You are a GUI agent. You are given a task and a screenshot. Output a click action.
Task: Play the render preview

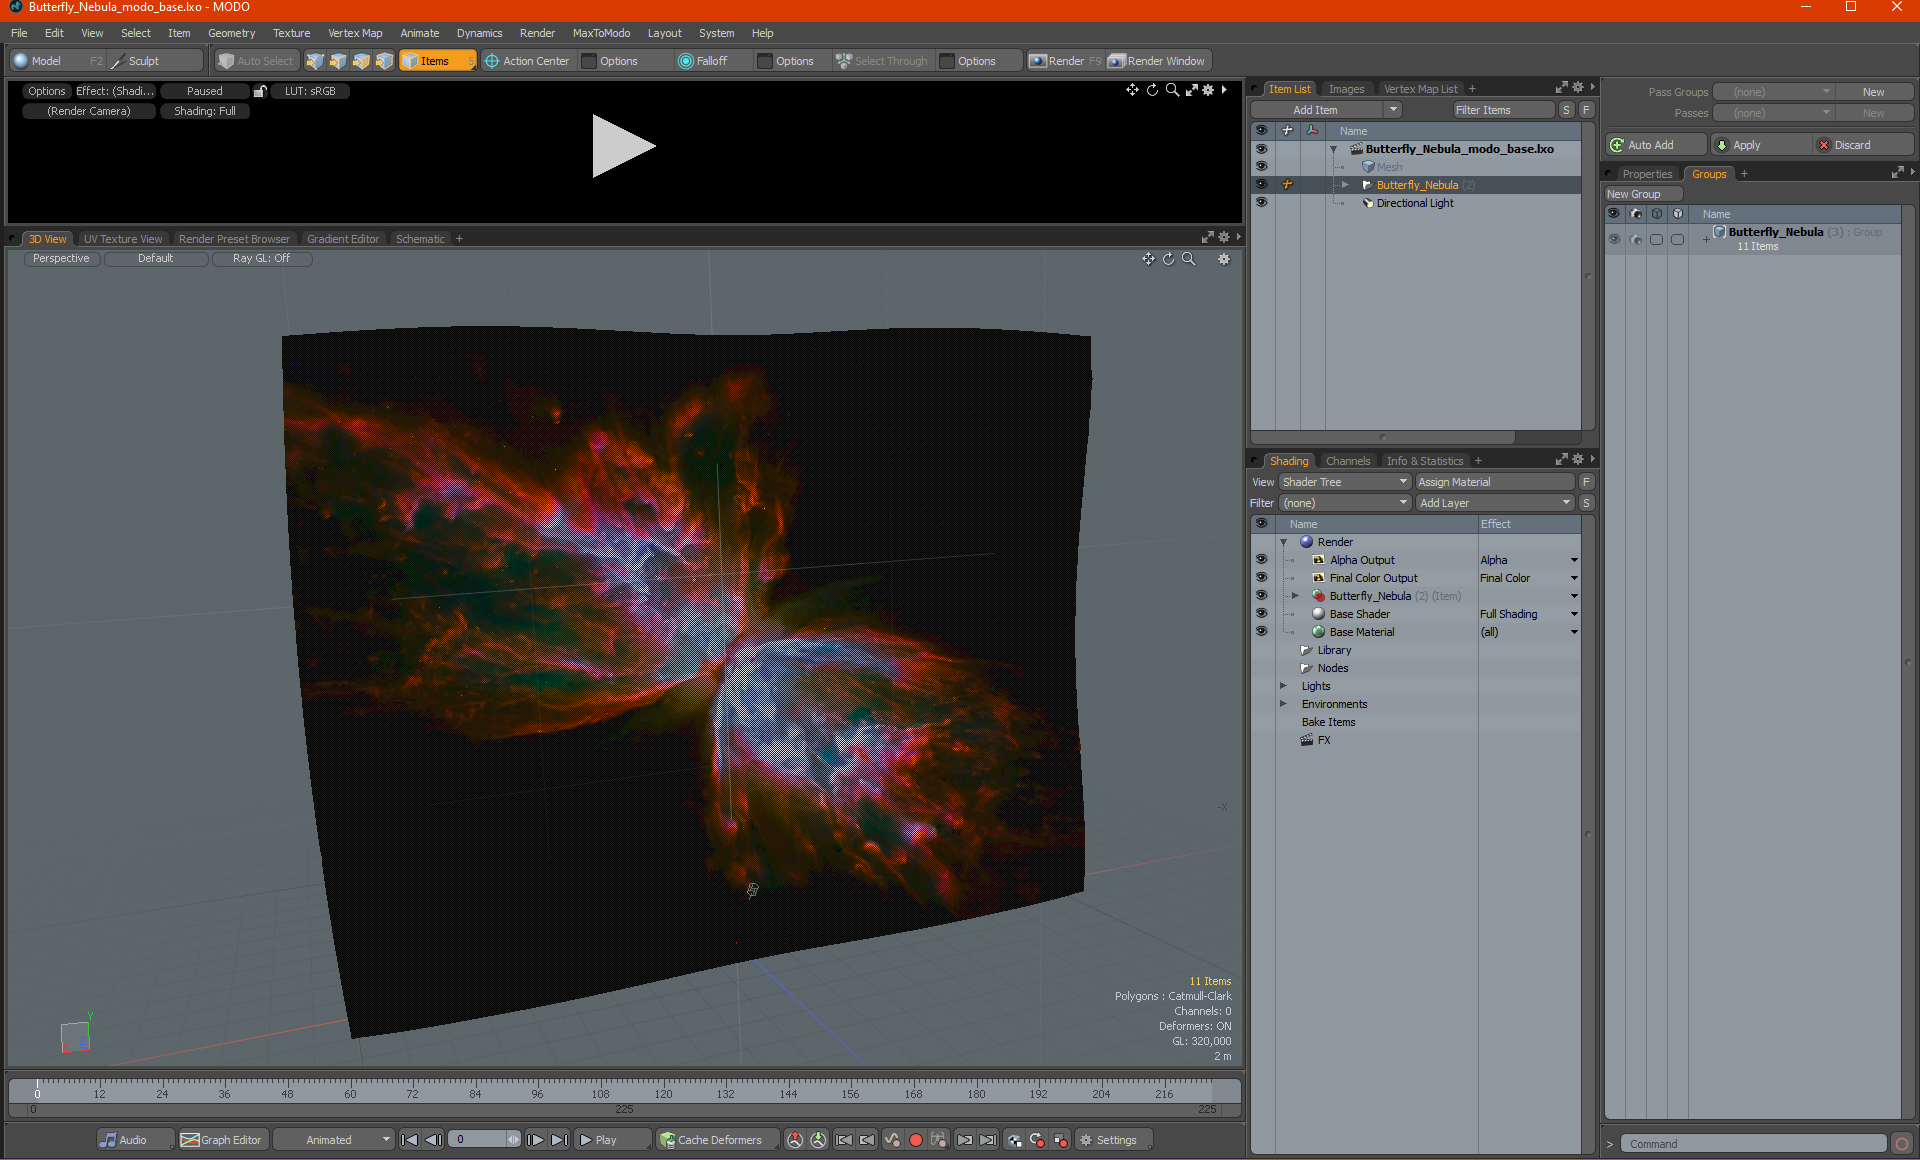click(623, 146)
